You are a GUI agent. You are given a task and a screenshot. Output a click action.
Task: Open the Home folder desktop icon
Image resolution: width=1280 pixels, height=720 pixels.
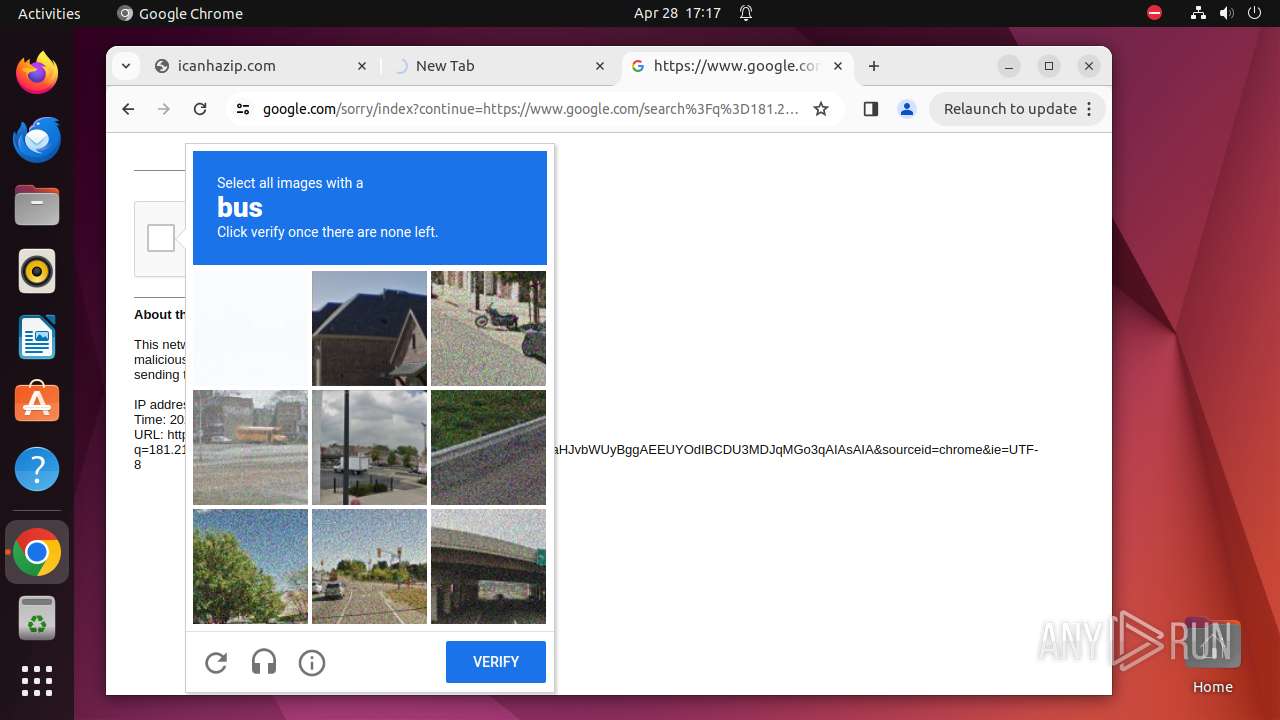click(x=1212, y=655)
